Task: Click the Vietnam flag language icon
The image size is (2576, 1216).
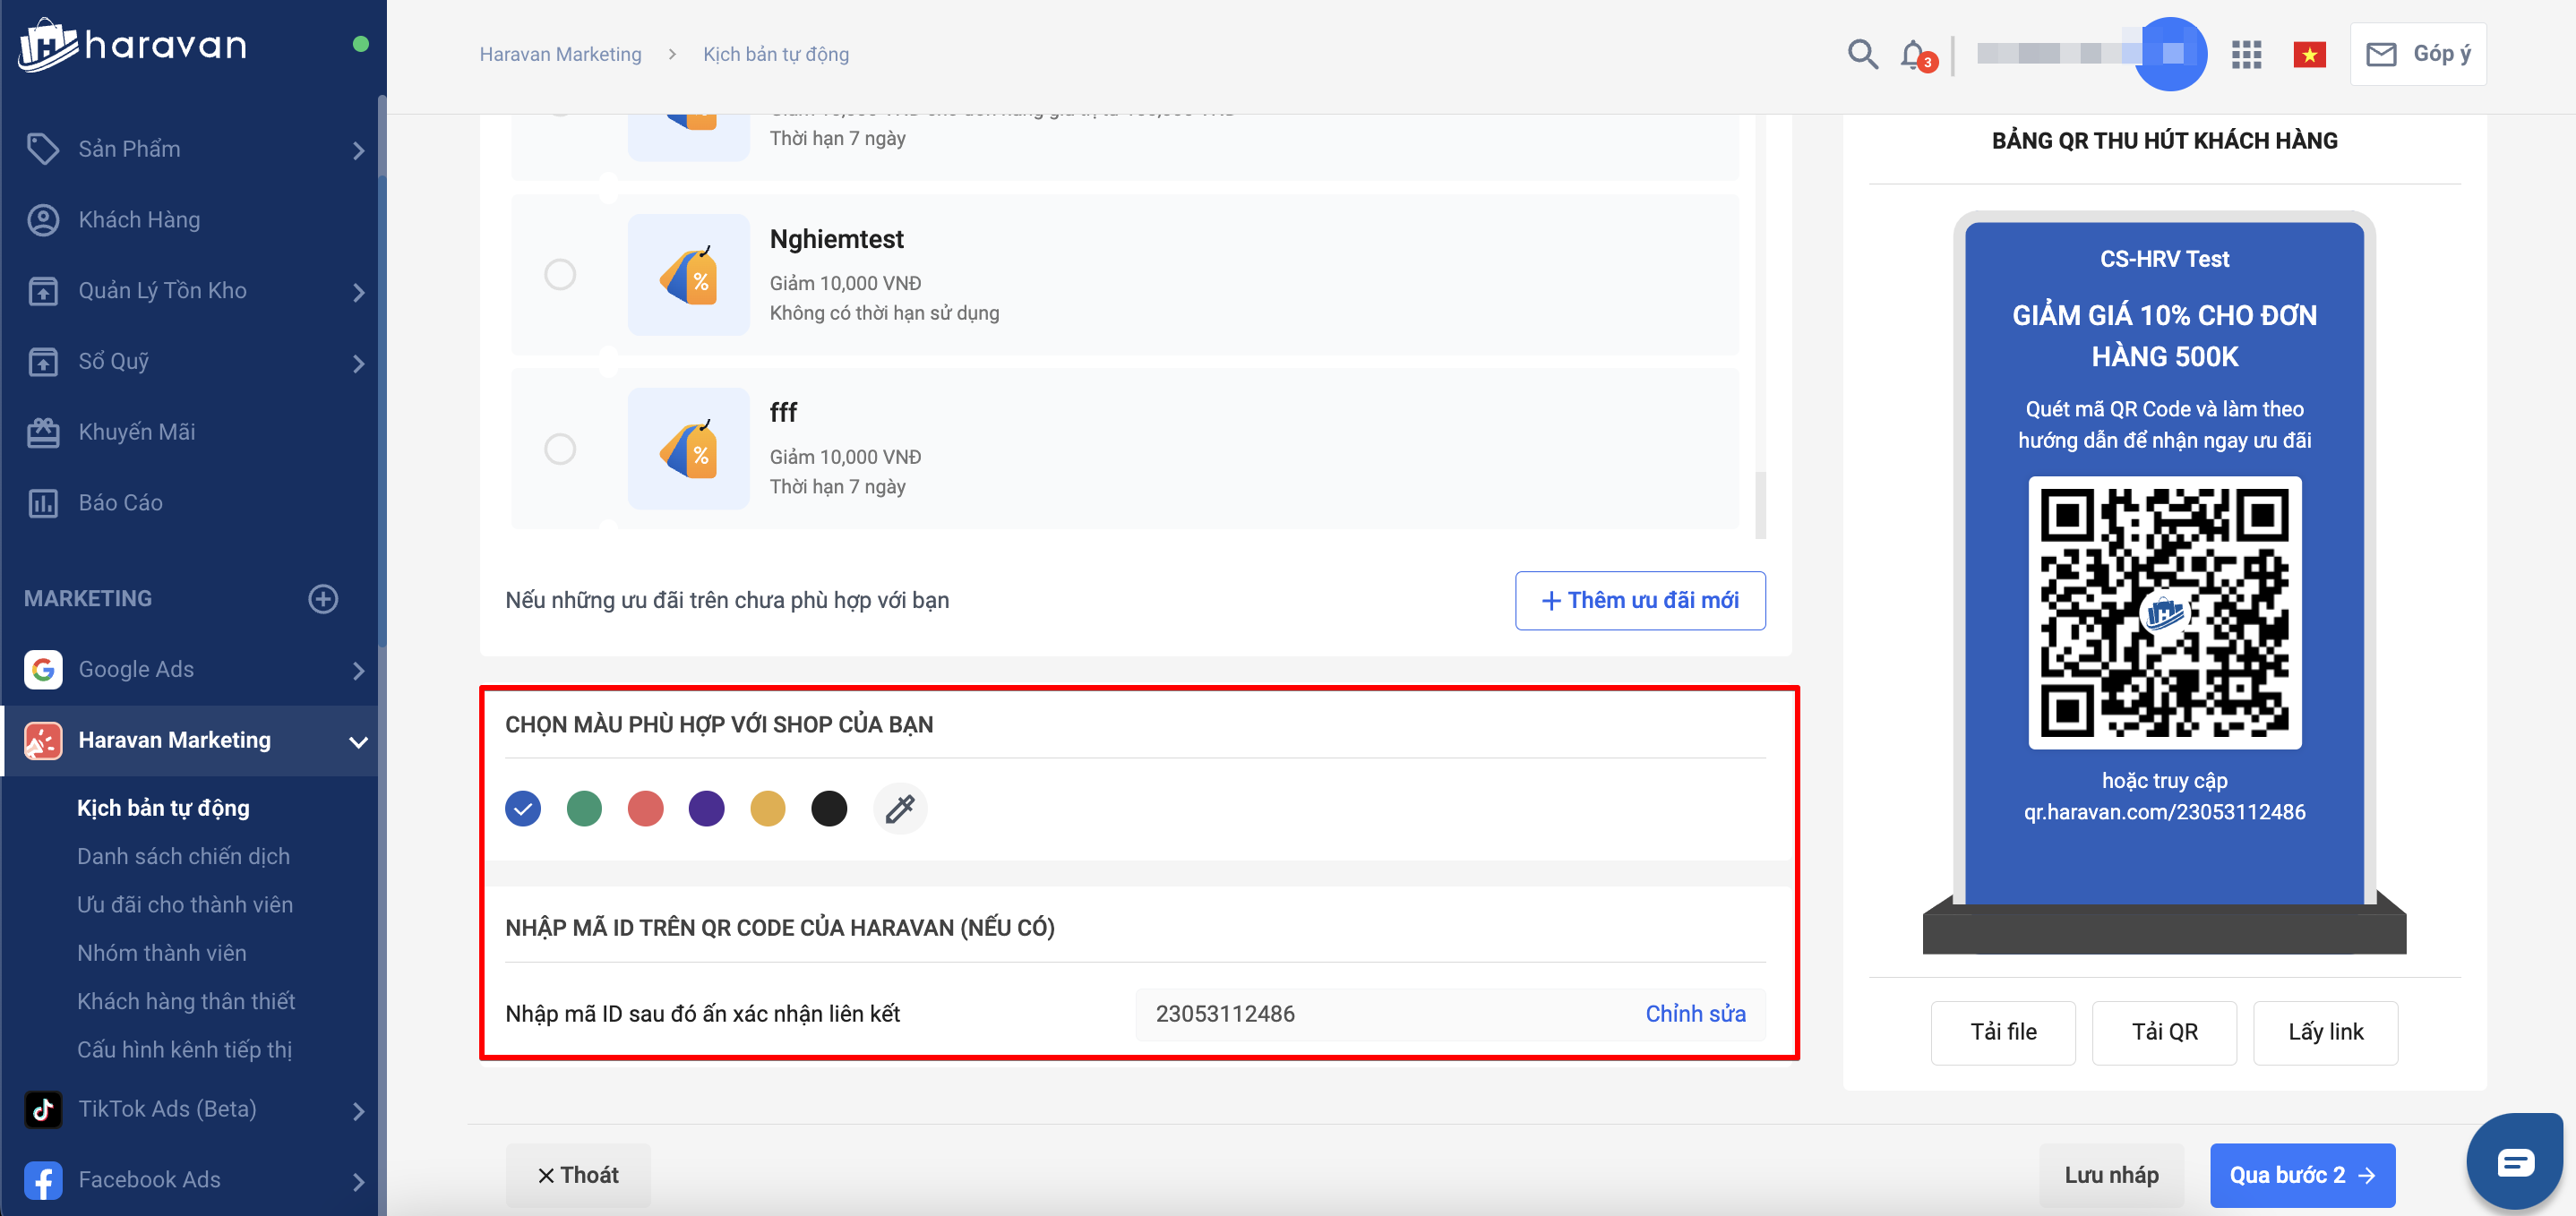Action: coord(2309,55)
